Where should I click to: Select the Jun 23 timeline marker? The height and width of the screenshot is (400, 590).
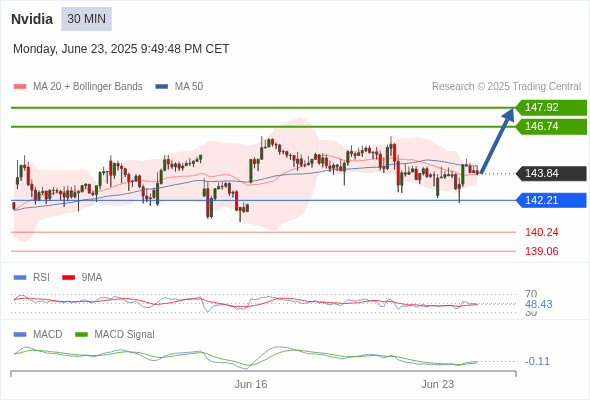pos(437,384)
